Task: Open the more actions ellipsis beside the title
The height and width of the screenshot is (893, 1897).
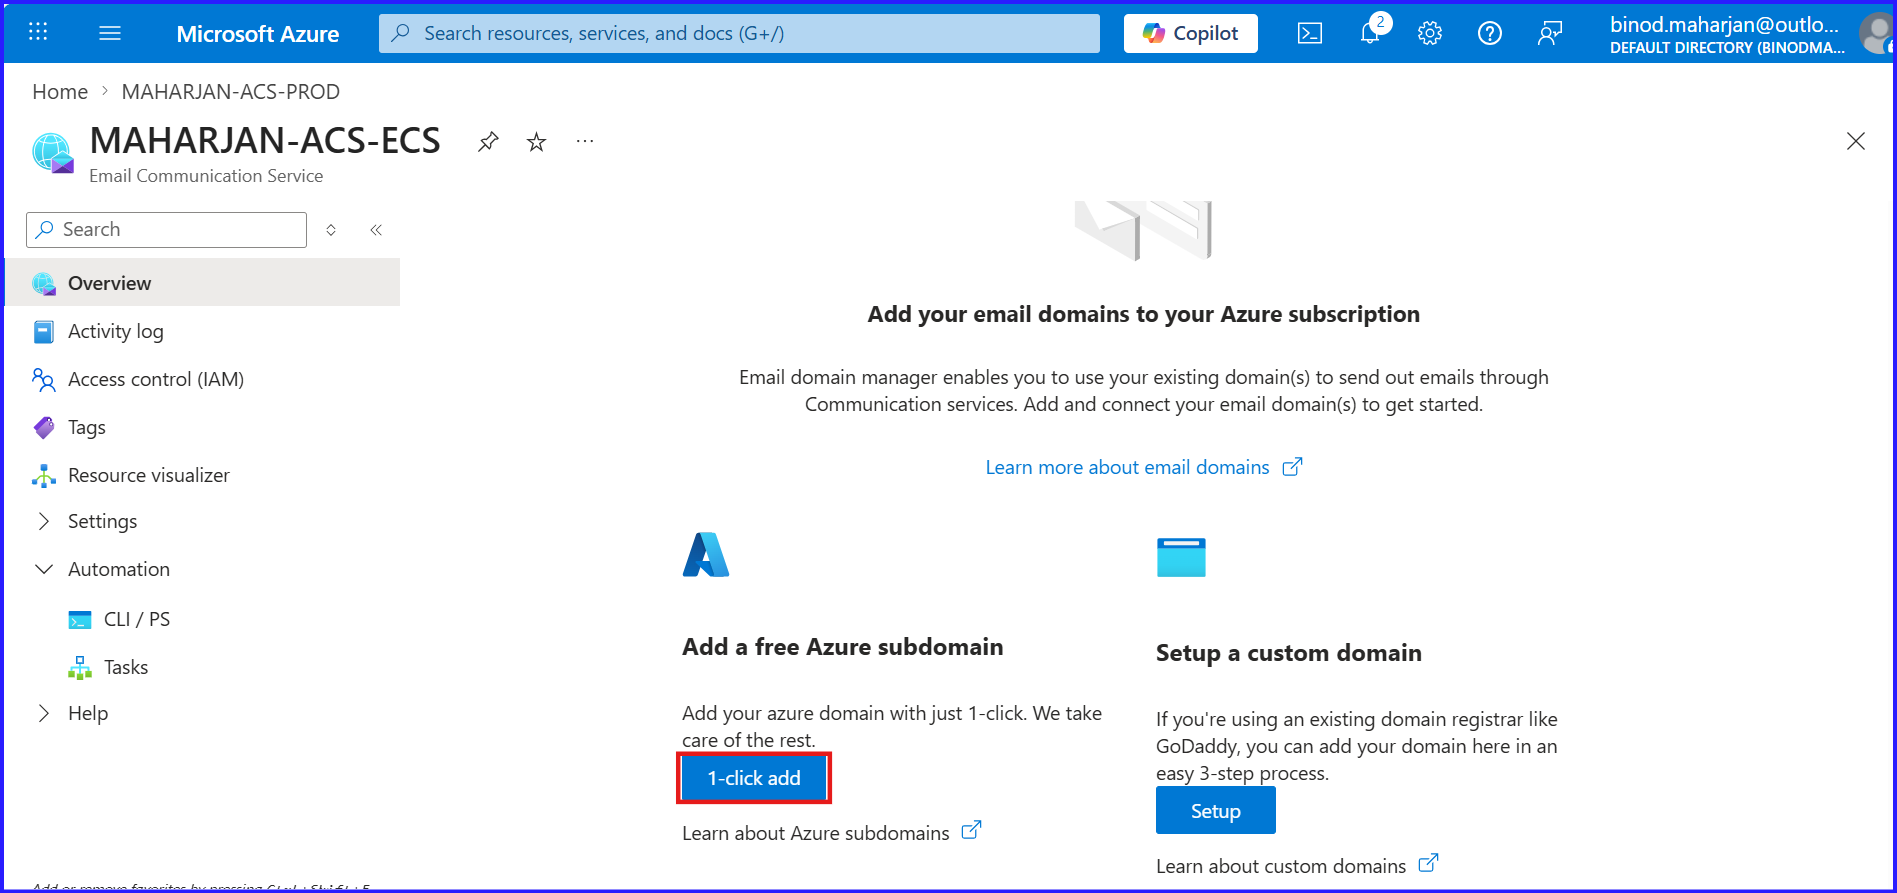Action: click(x=585, y=142)
